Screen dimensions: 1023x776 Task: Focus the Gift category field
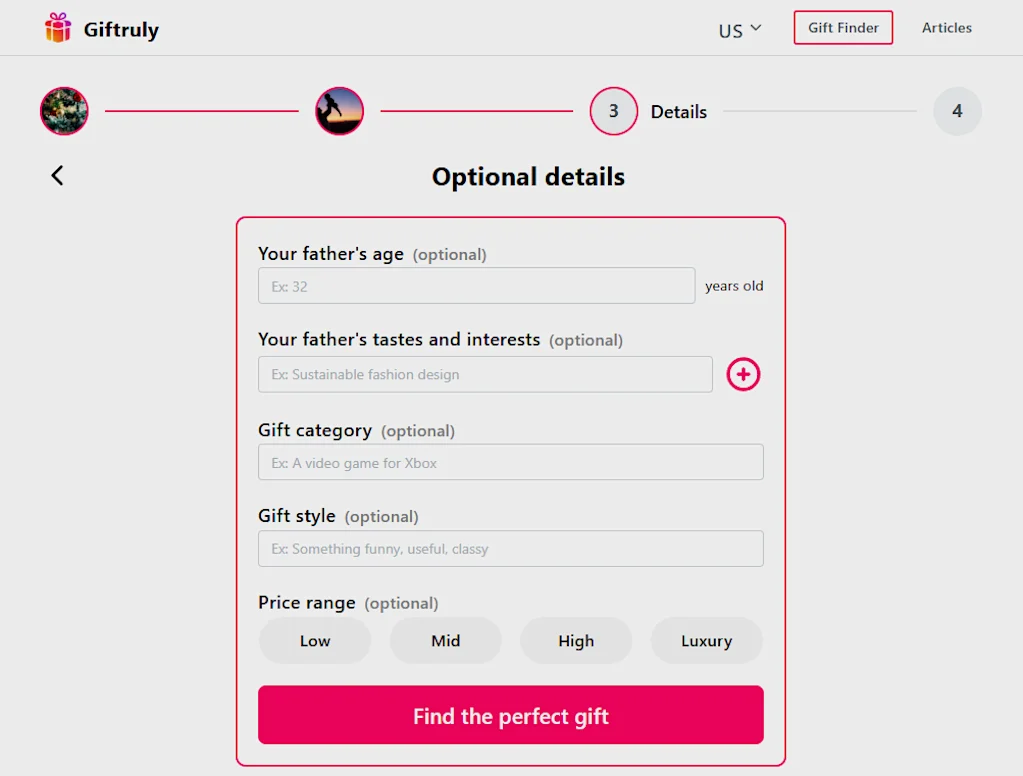point(510,462)
